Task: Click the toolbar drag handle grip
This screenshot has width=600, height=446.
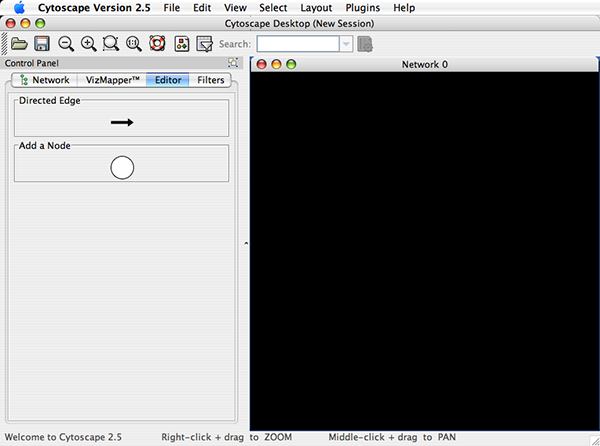Action: (x=4, y=44)
